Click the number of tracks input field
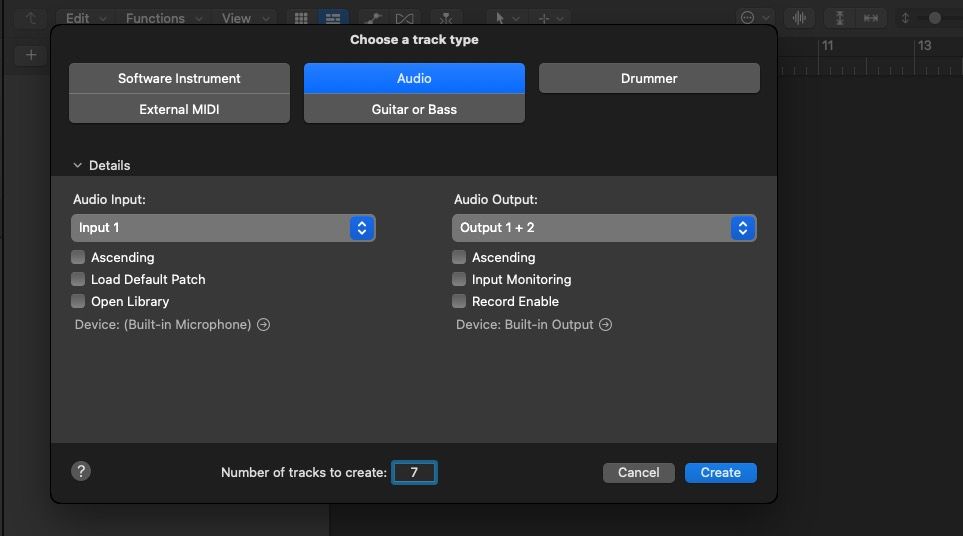 coord(414,472)
